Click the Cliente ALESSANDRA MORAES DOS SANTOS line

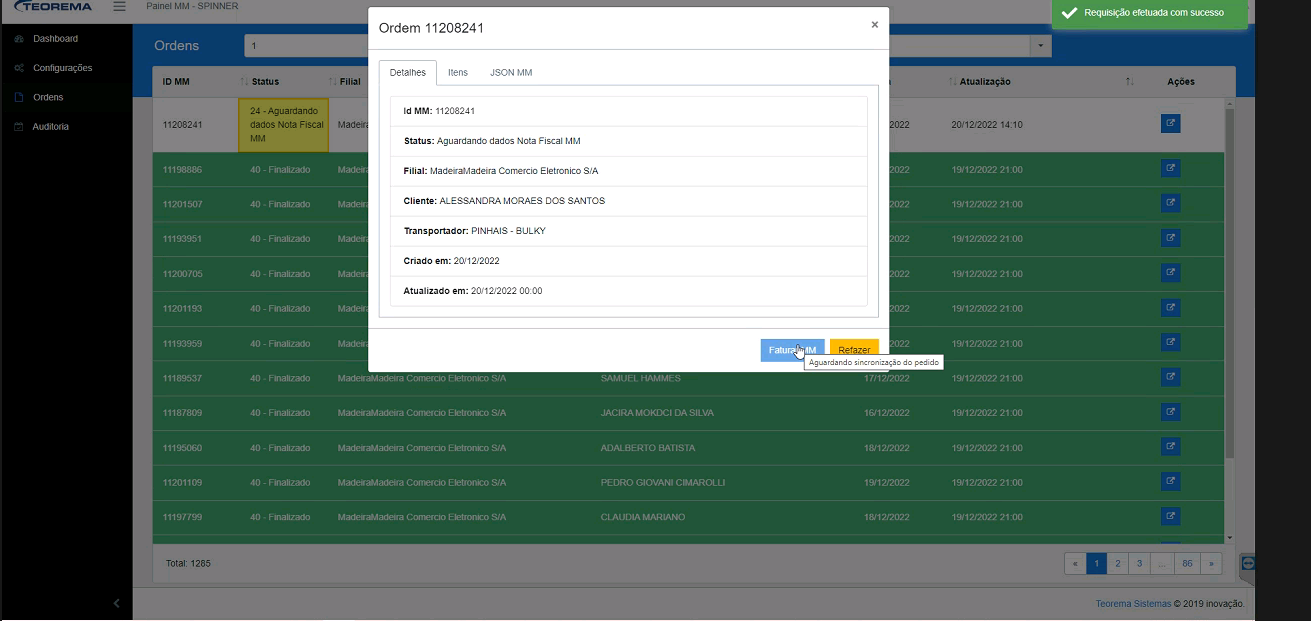coord(629,201)
